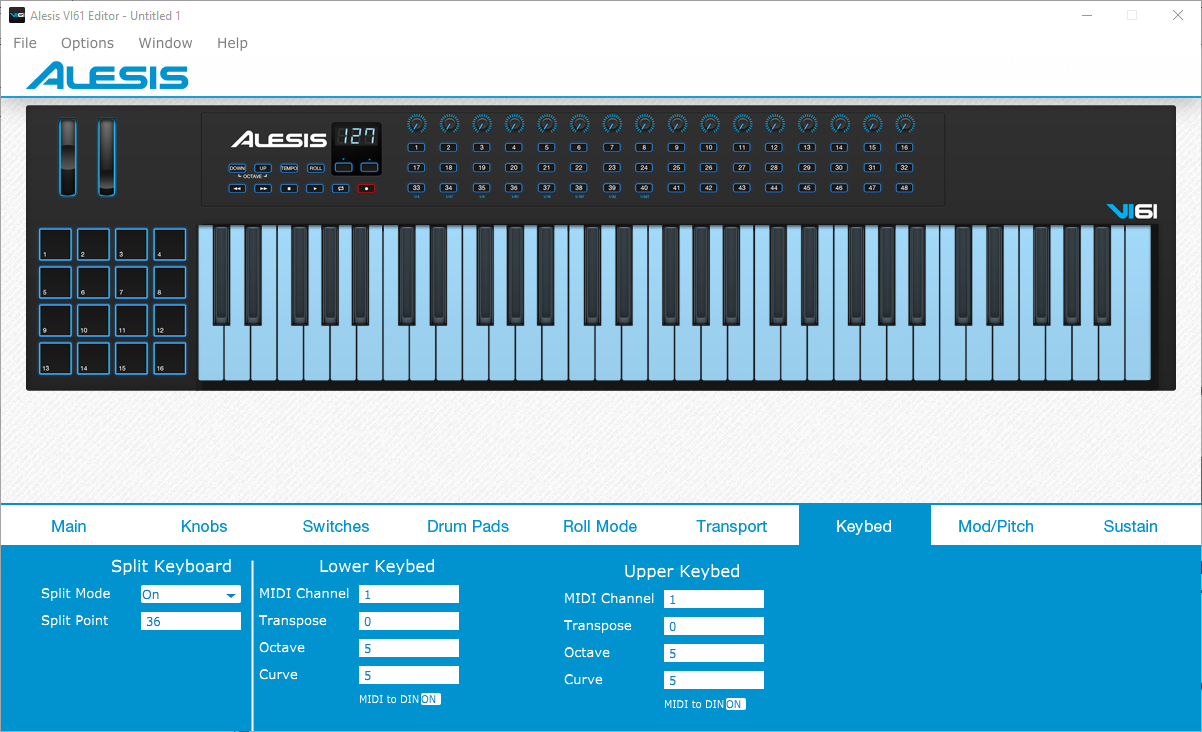This screenshot has height=732, width=1202.
Task: Select switch button 24
Action: 644,167
